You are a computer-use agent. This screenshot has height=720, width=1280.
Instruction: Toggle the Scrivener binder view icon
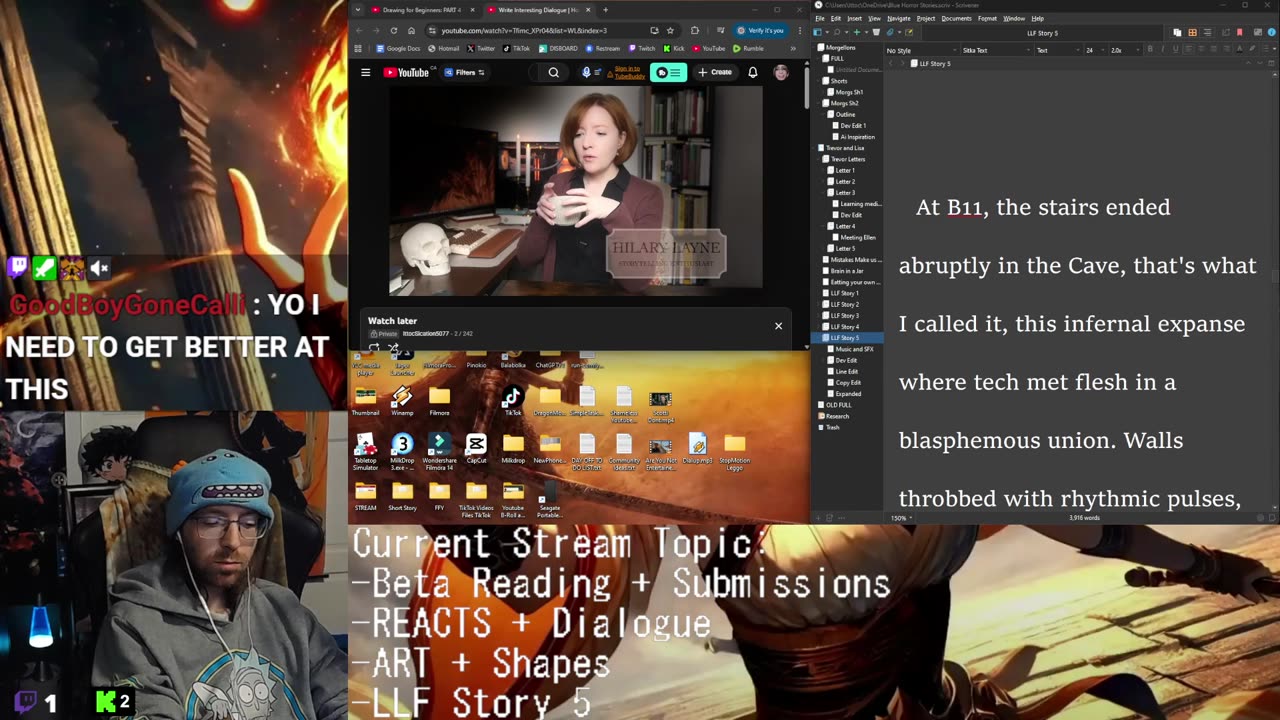817,32
